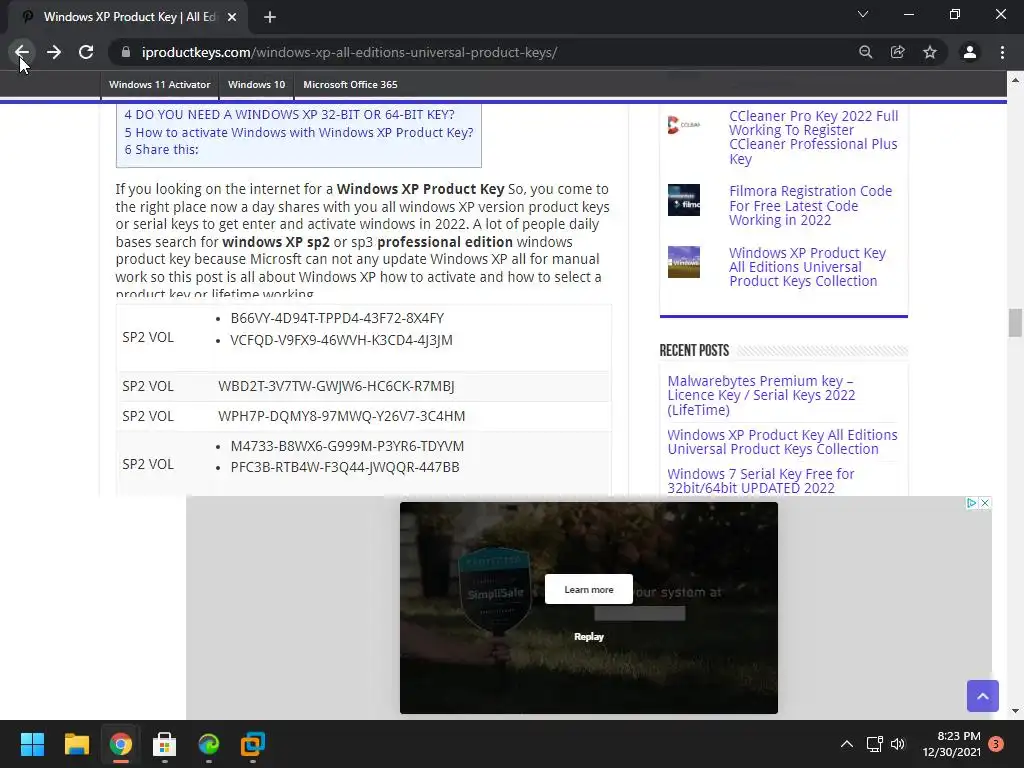
Task: Close the Windows XP Product Key tab
Action: (x=232, y=17)
